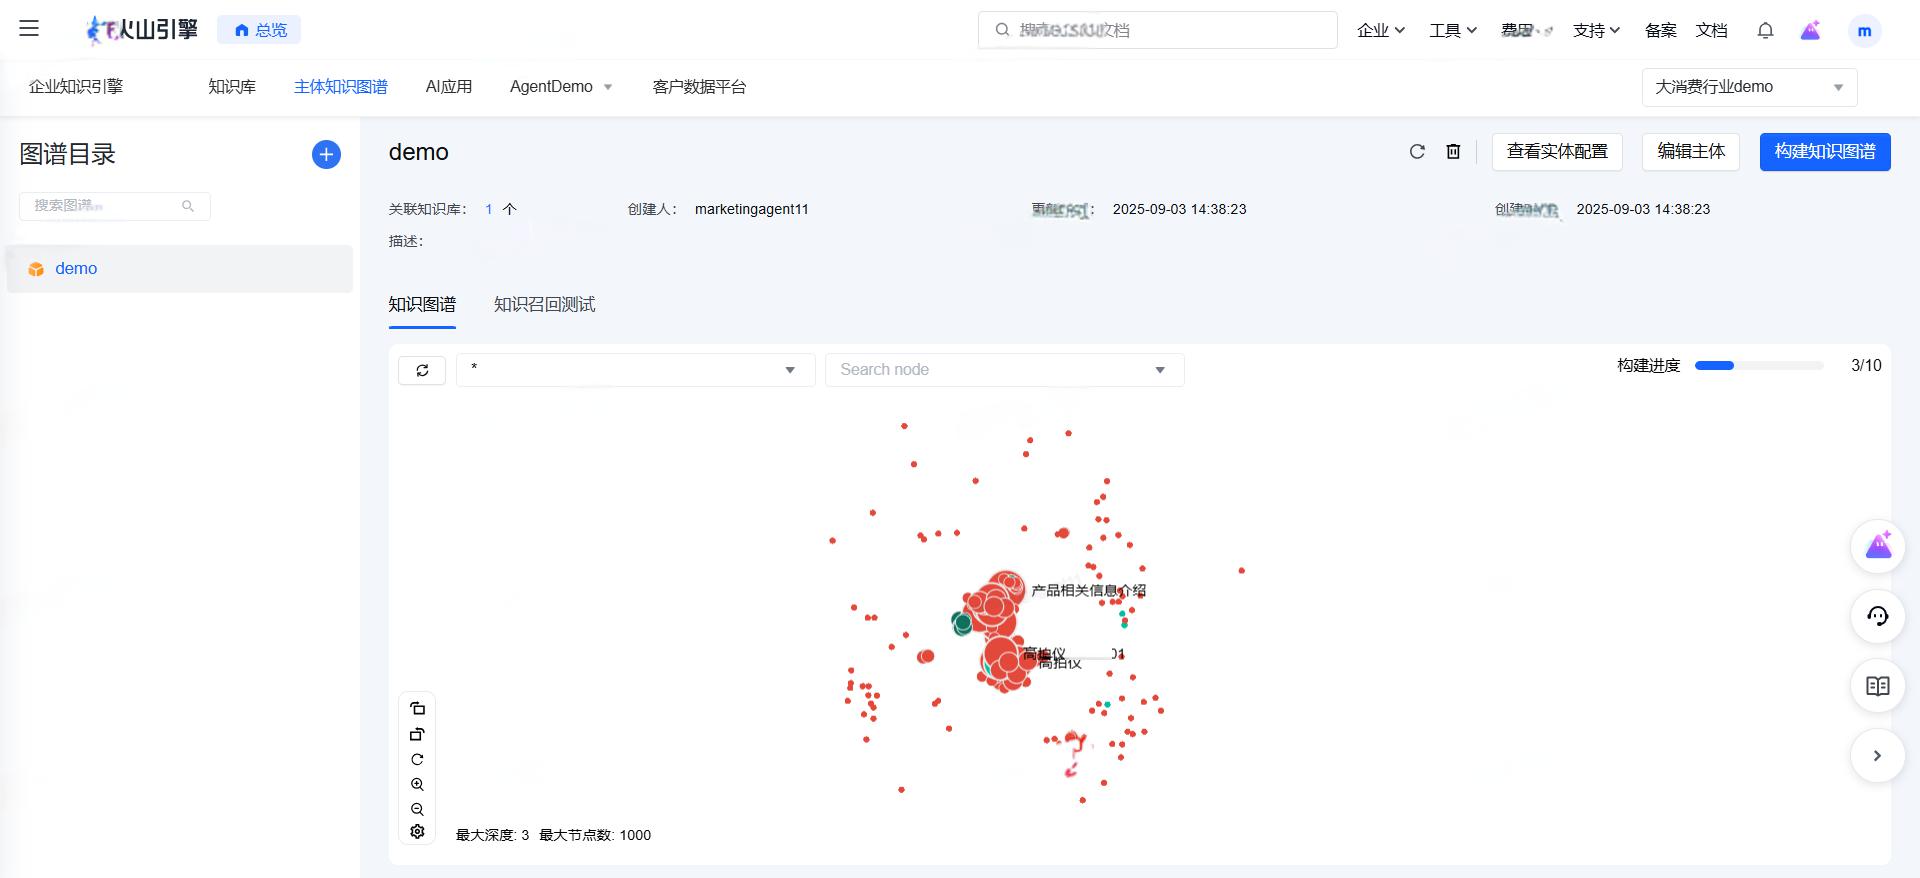Reload the graph canvas with refresh button

[422, 370]
